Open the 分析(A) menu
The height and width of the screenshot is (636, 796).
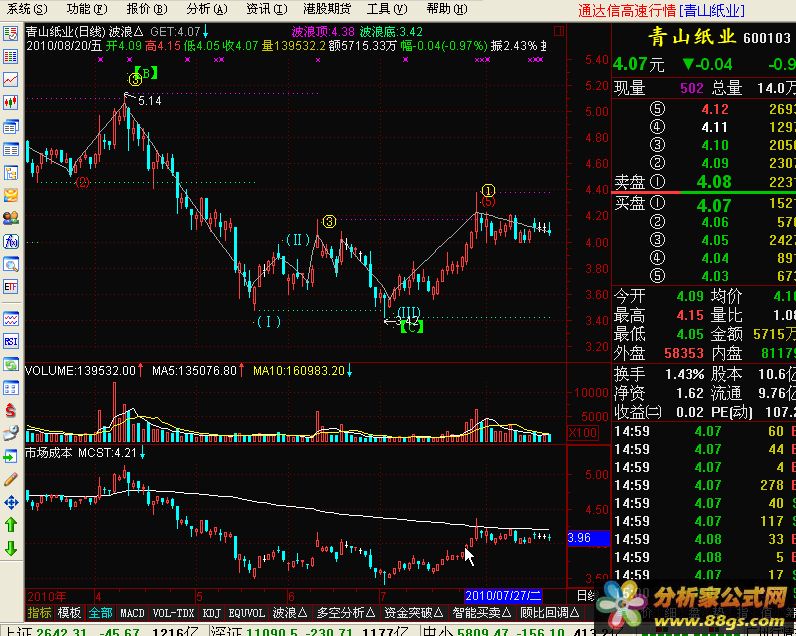click(206, 9)
